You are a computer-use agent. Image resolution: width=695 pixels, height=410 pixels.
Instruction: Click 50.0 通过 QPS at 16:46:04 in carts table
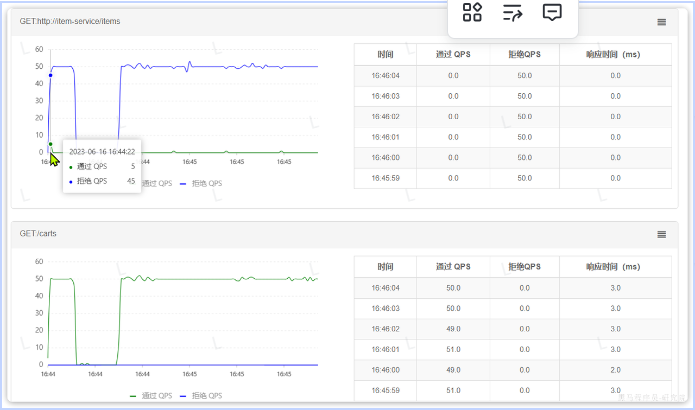click(x=453, y=288)
